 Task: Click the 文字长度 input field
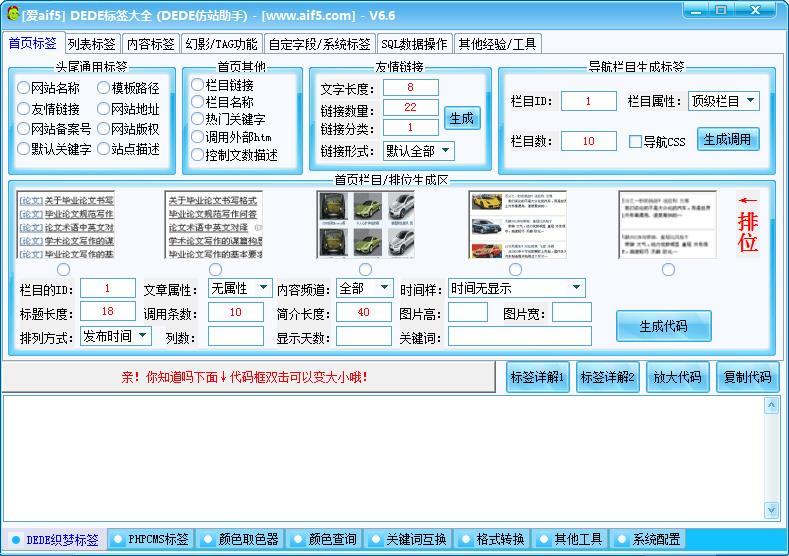(x=409, y=88)
